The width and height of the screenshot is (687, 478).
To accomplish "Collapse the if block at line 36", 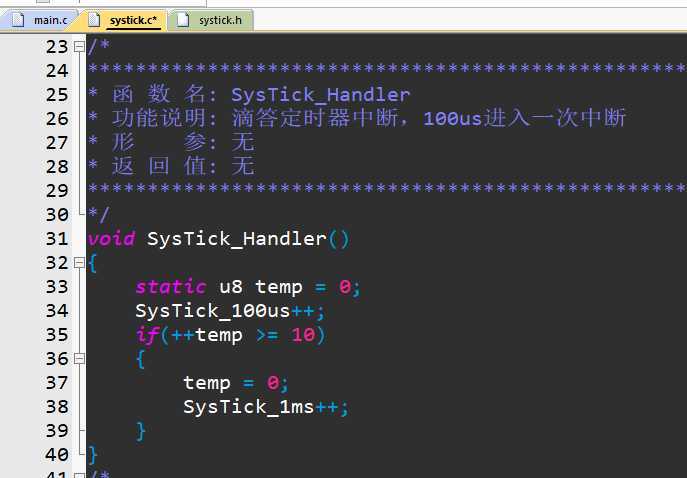I will (x=79, y=358).
